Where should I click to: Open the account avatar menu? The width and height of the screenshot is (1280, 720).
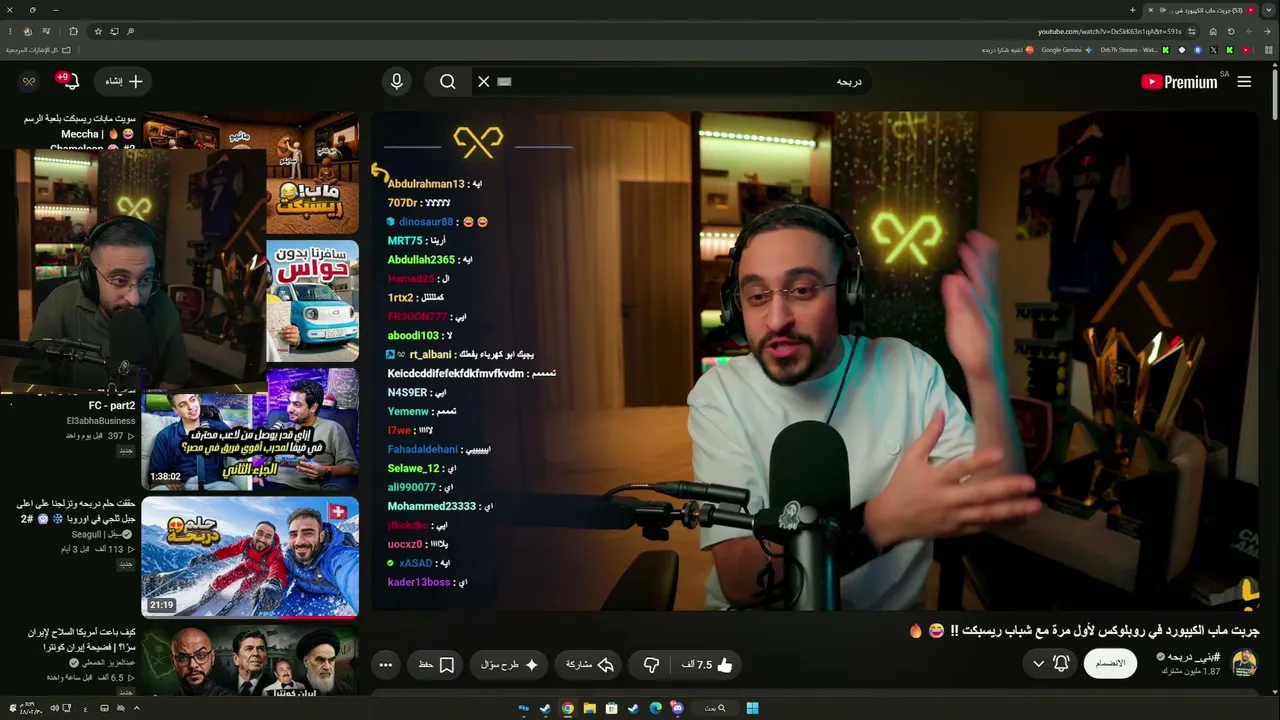[x=29, y=82]
